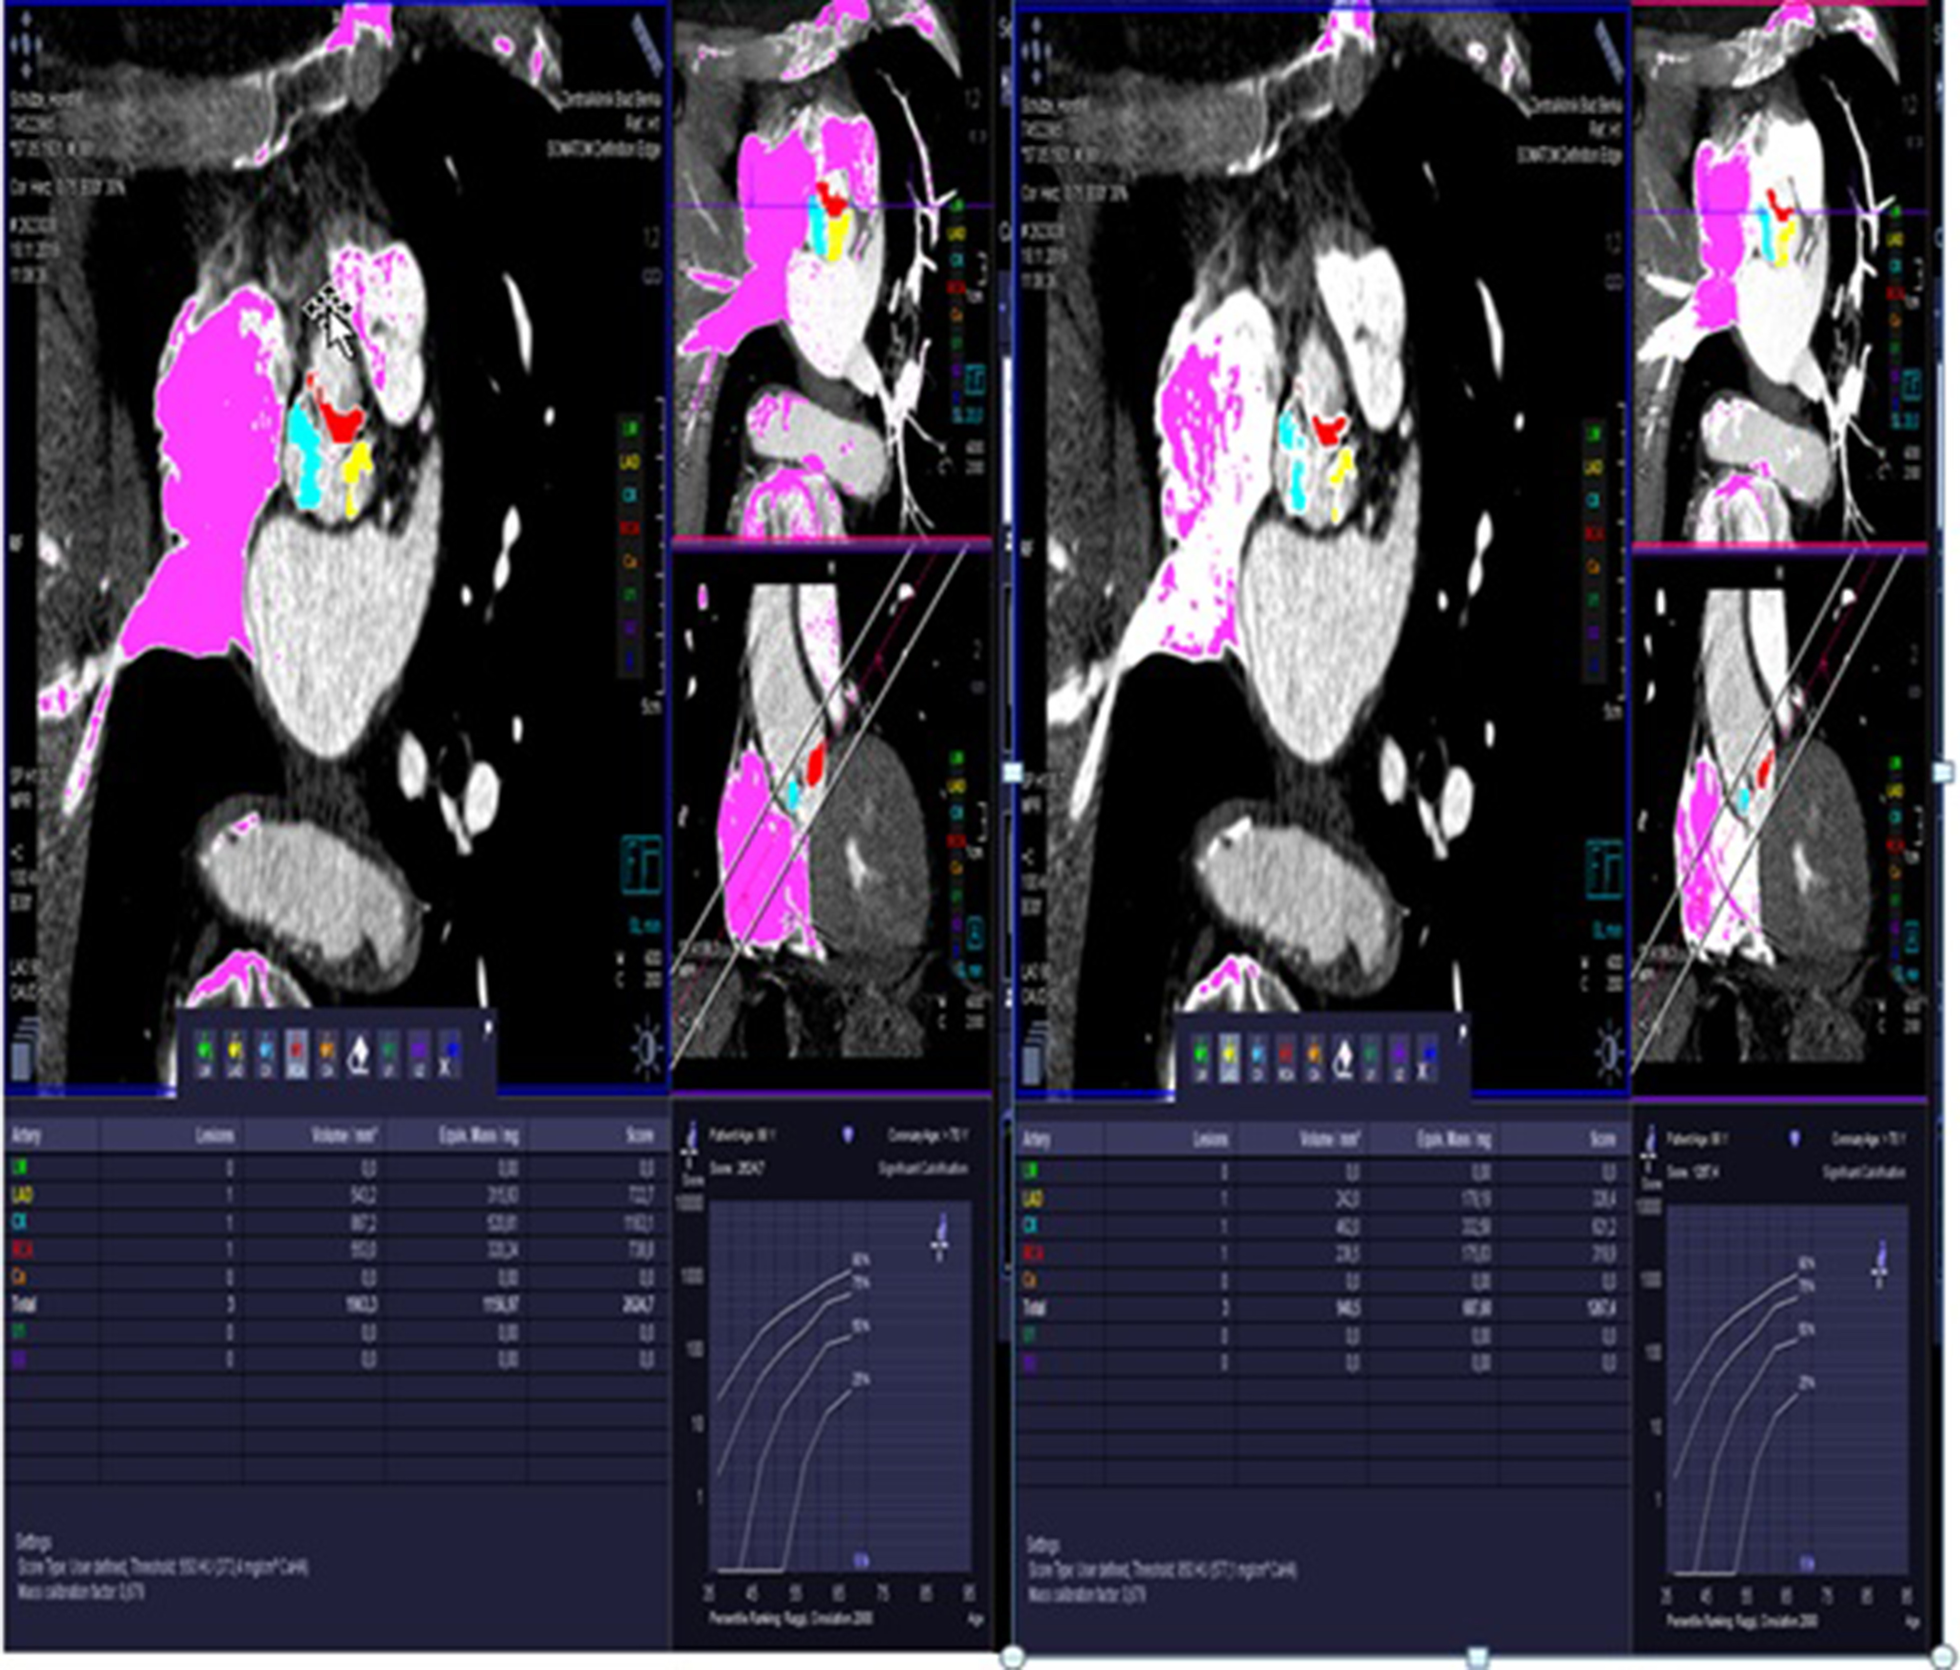The width and height of the screenshot is (1960, 1670).
Task: Select the Total row in right table
Action: 1323,1308
